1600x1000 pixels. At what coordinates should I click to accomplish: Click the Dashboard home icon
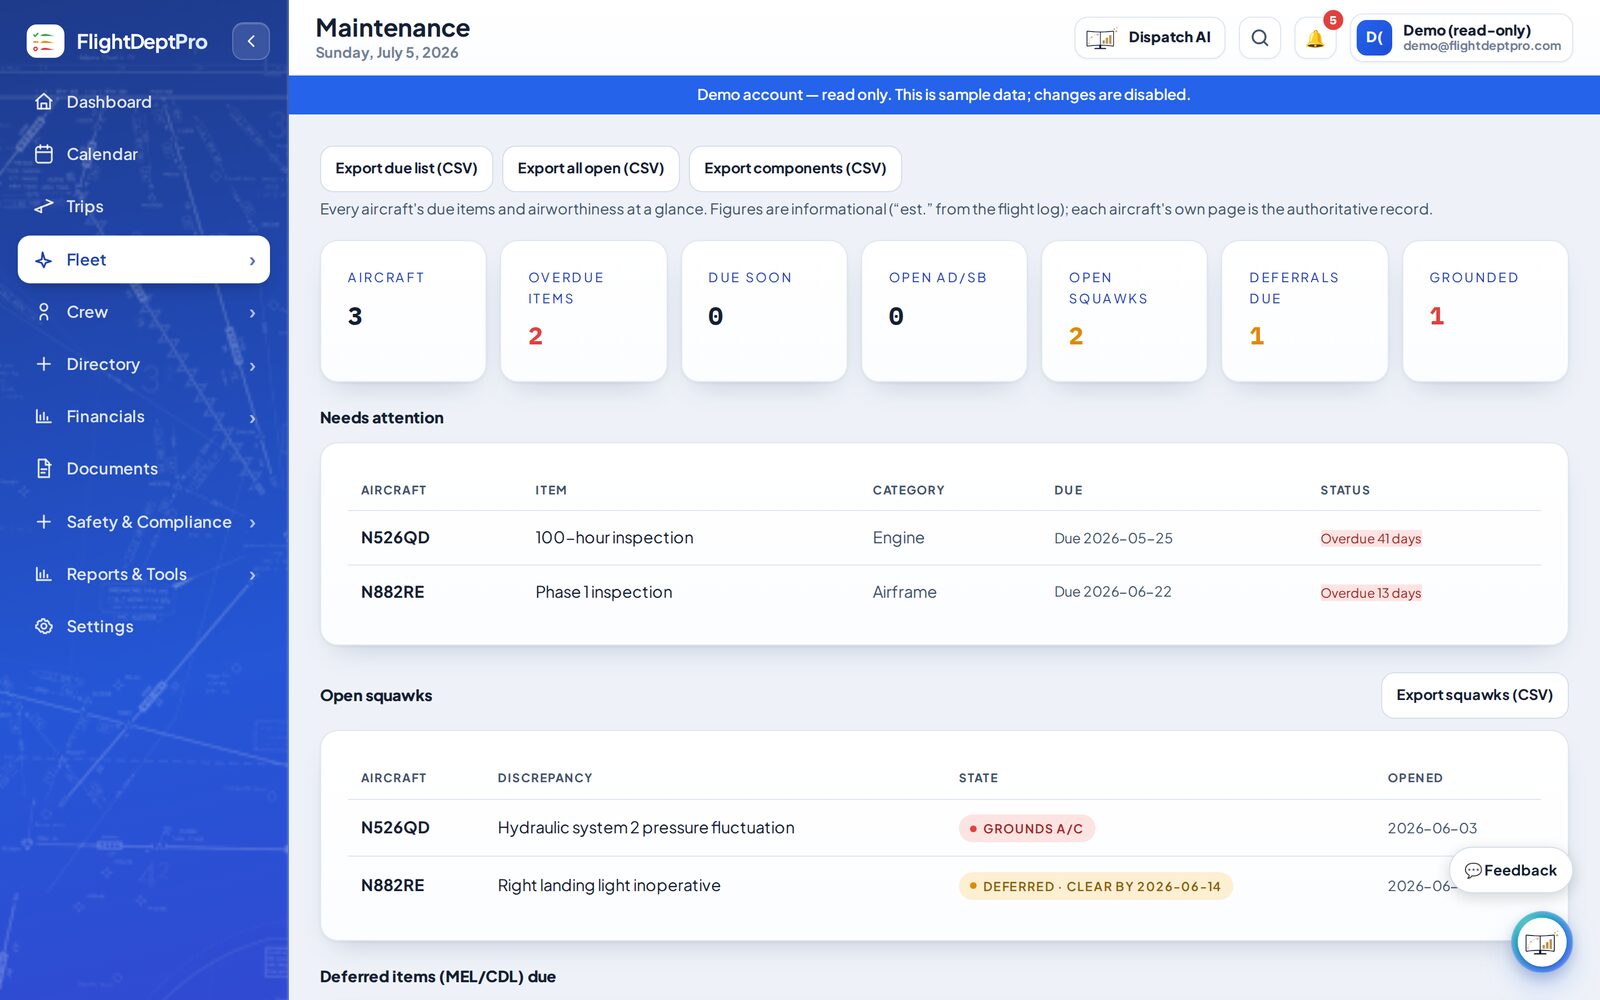coord(43,102)
